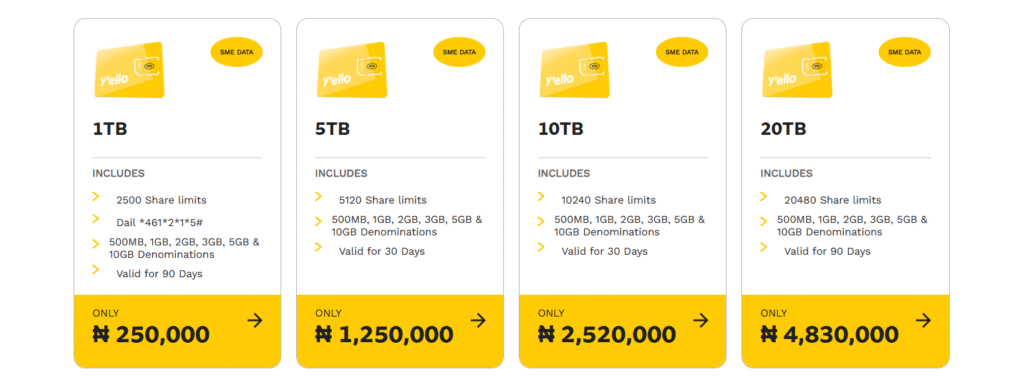Click the arrow icon on the 1TB plan

[255, 320]
